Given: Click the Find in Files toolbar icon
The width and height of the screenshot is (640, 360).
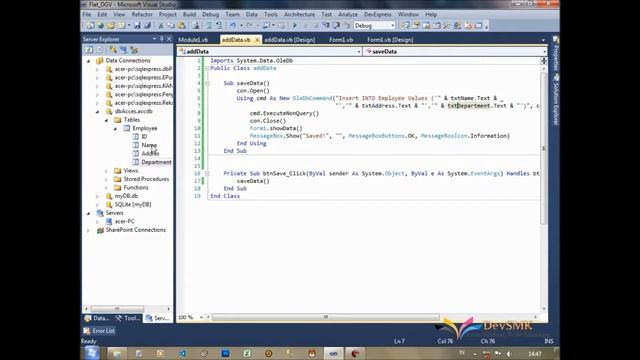Looking at the screenshot, I should coord(196,26).
